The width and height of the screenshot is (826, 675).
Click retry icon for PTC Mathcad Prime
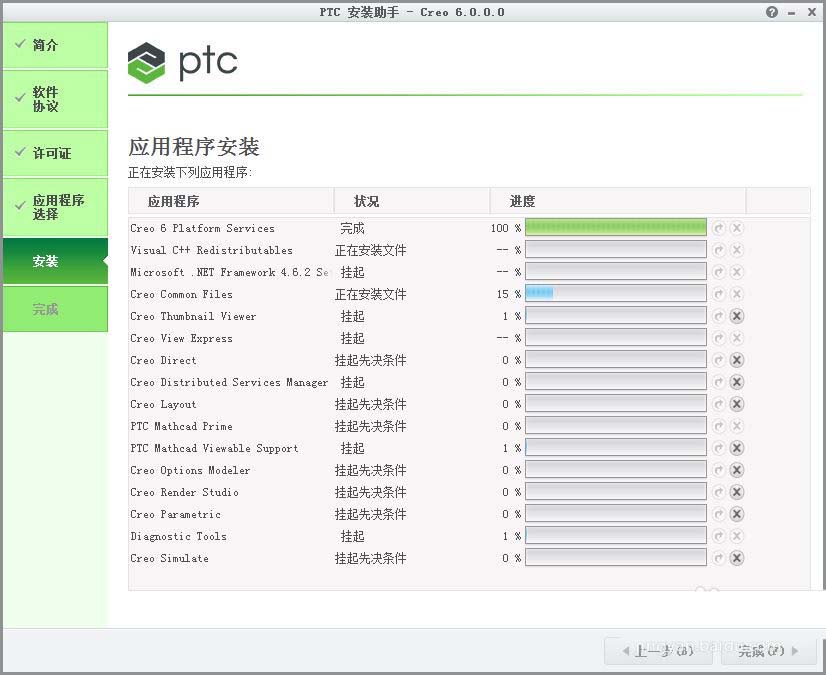click(x=719, y=426)
